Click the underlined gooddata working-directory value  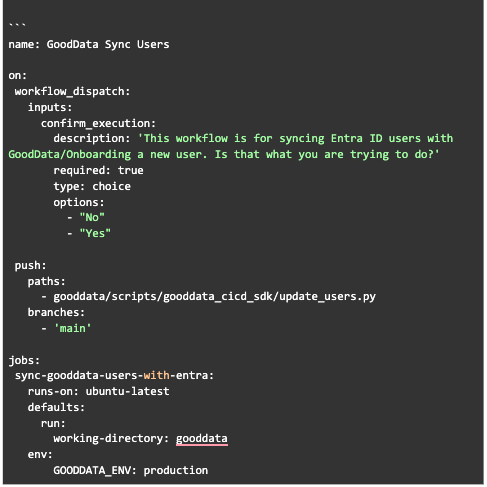(202, 439)
